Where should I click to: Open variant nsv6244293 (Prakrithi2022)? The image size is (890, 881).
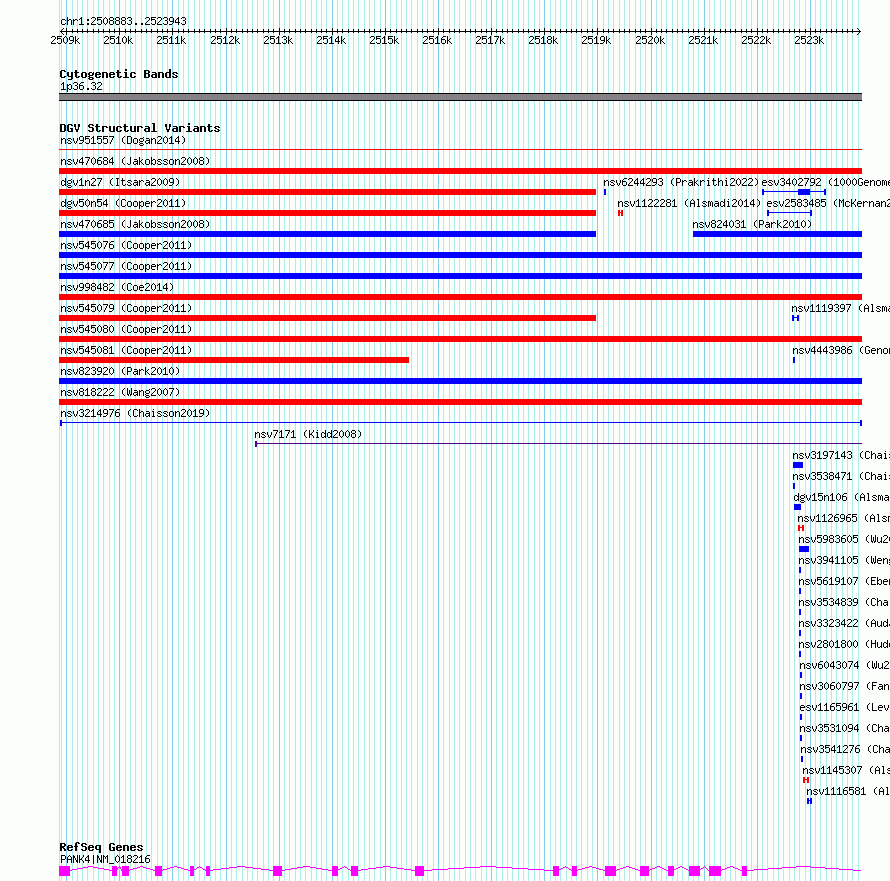[x=681, y=182]
